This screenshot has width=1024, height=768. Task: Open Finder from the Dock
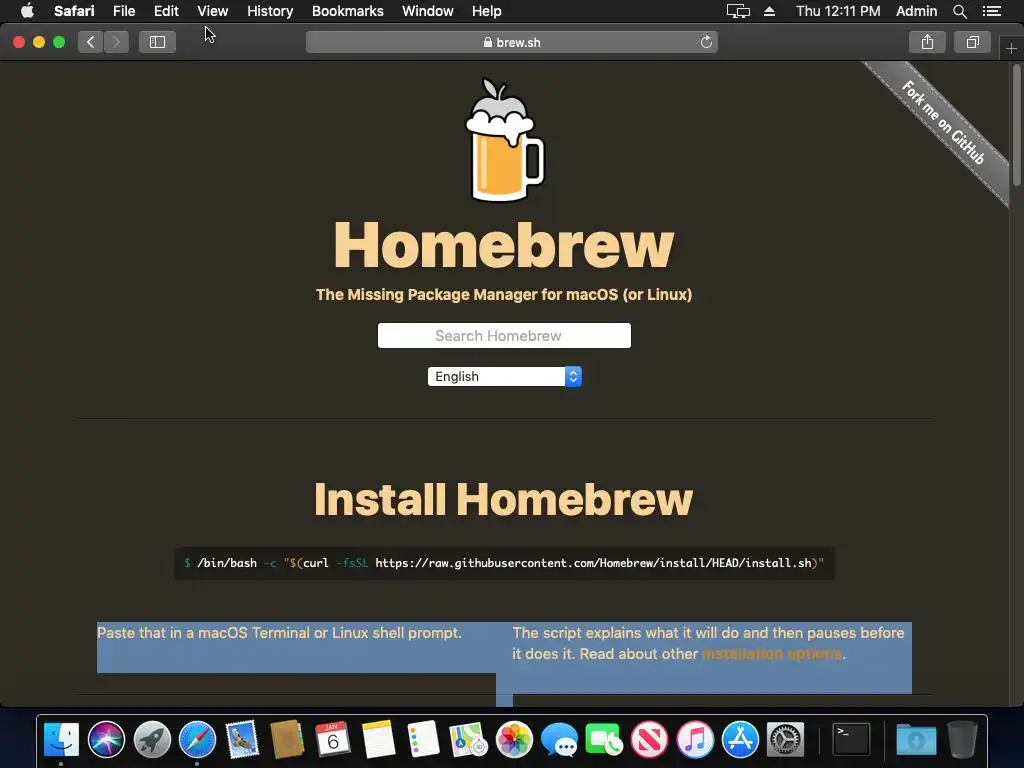[x=61, y=740]
